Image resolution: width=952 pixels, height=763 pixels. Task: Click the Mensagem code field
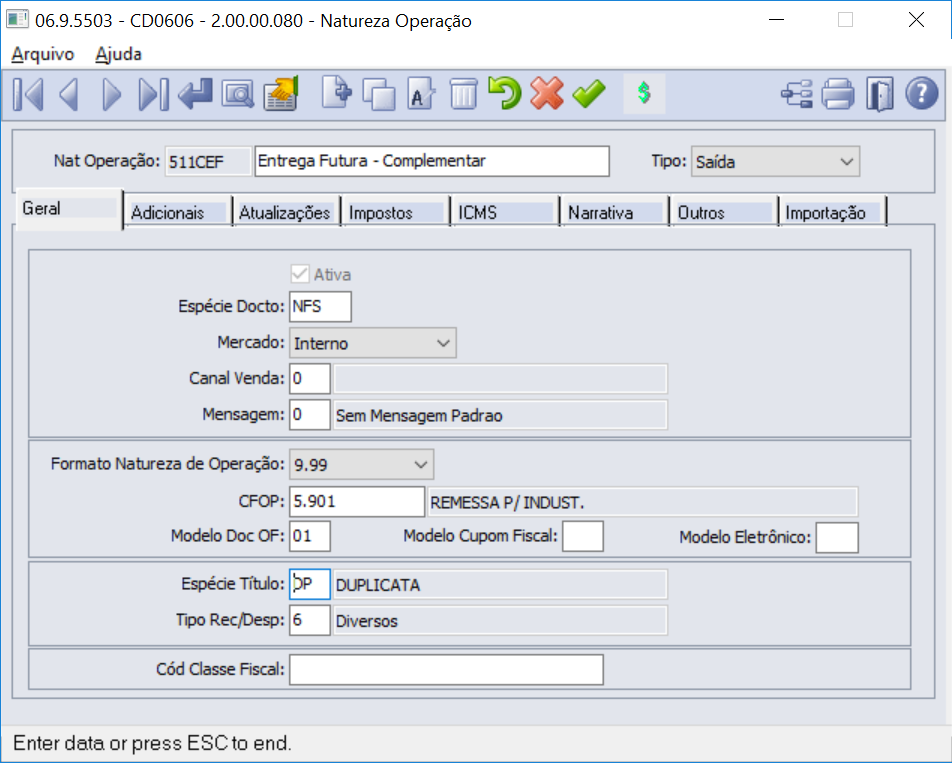click(x=310, y=415)
